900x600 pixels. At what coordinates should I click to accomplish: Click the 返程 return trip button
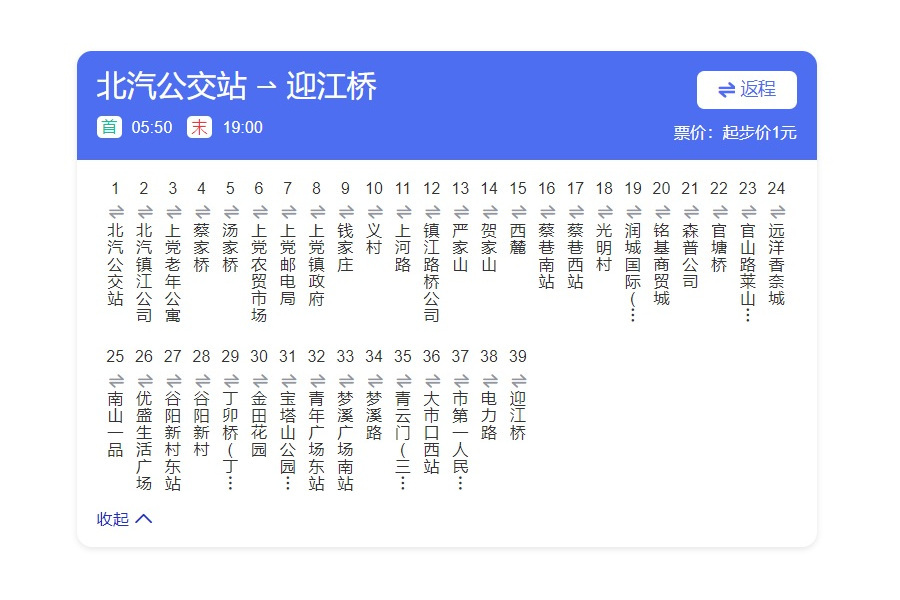[746, 90]
